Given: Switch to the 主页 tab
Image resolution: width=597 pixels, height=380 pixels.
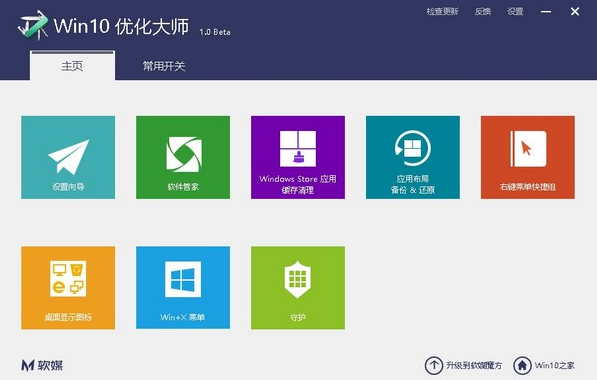Looking at the screenshot, I should click(x=72, y=66).
